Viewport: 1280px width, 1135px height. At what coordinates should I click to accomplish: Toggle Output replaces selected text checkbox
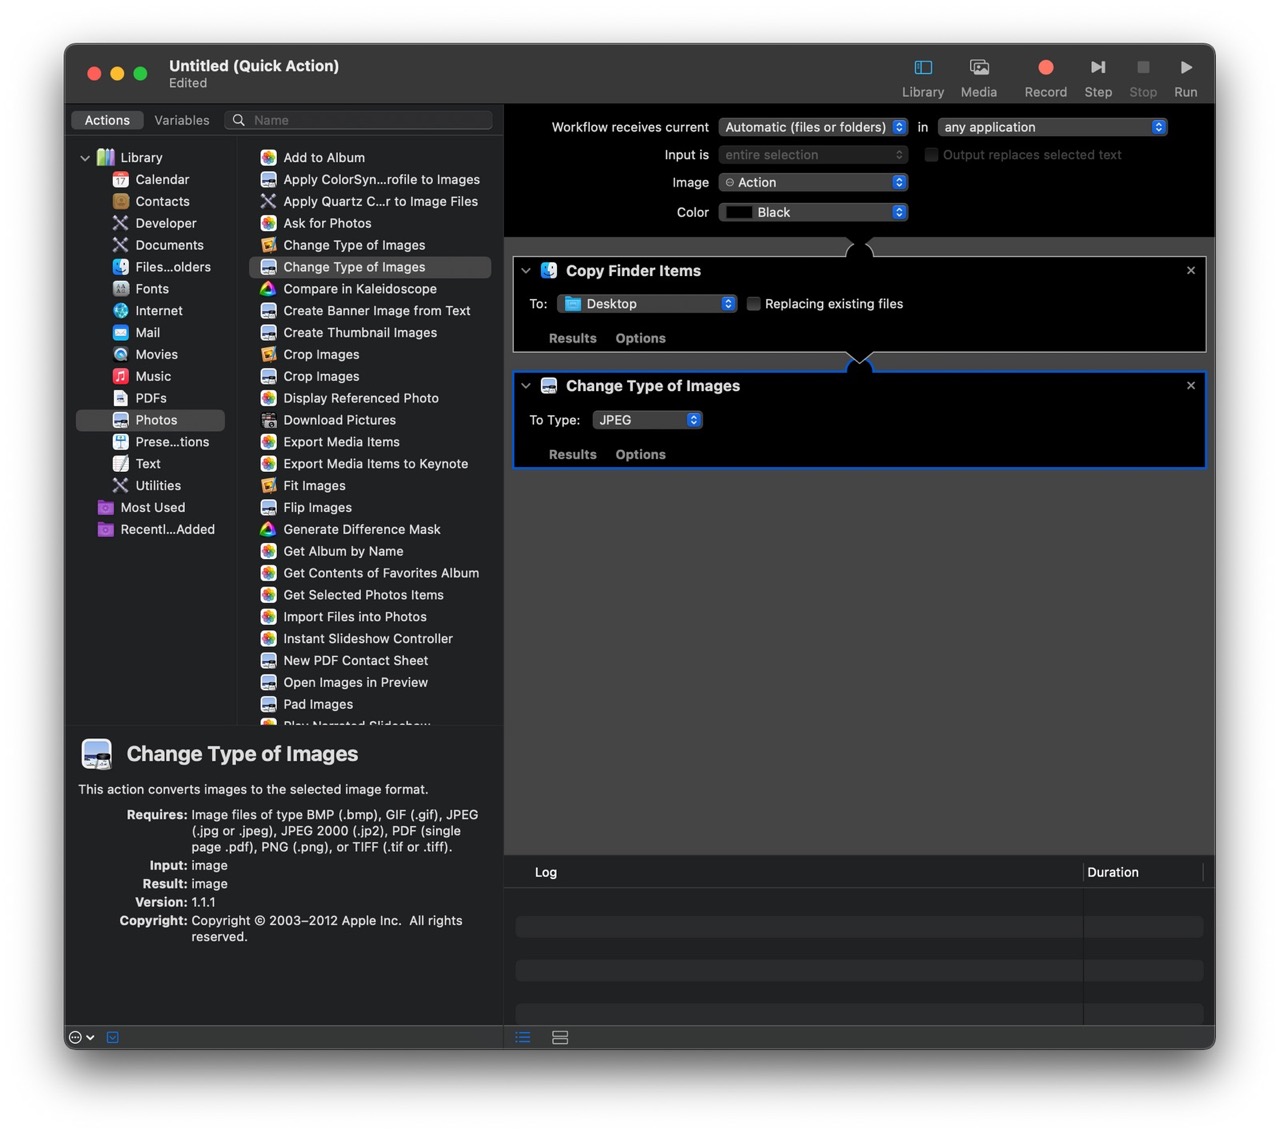coord(931,155)
